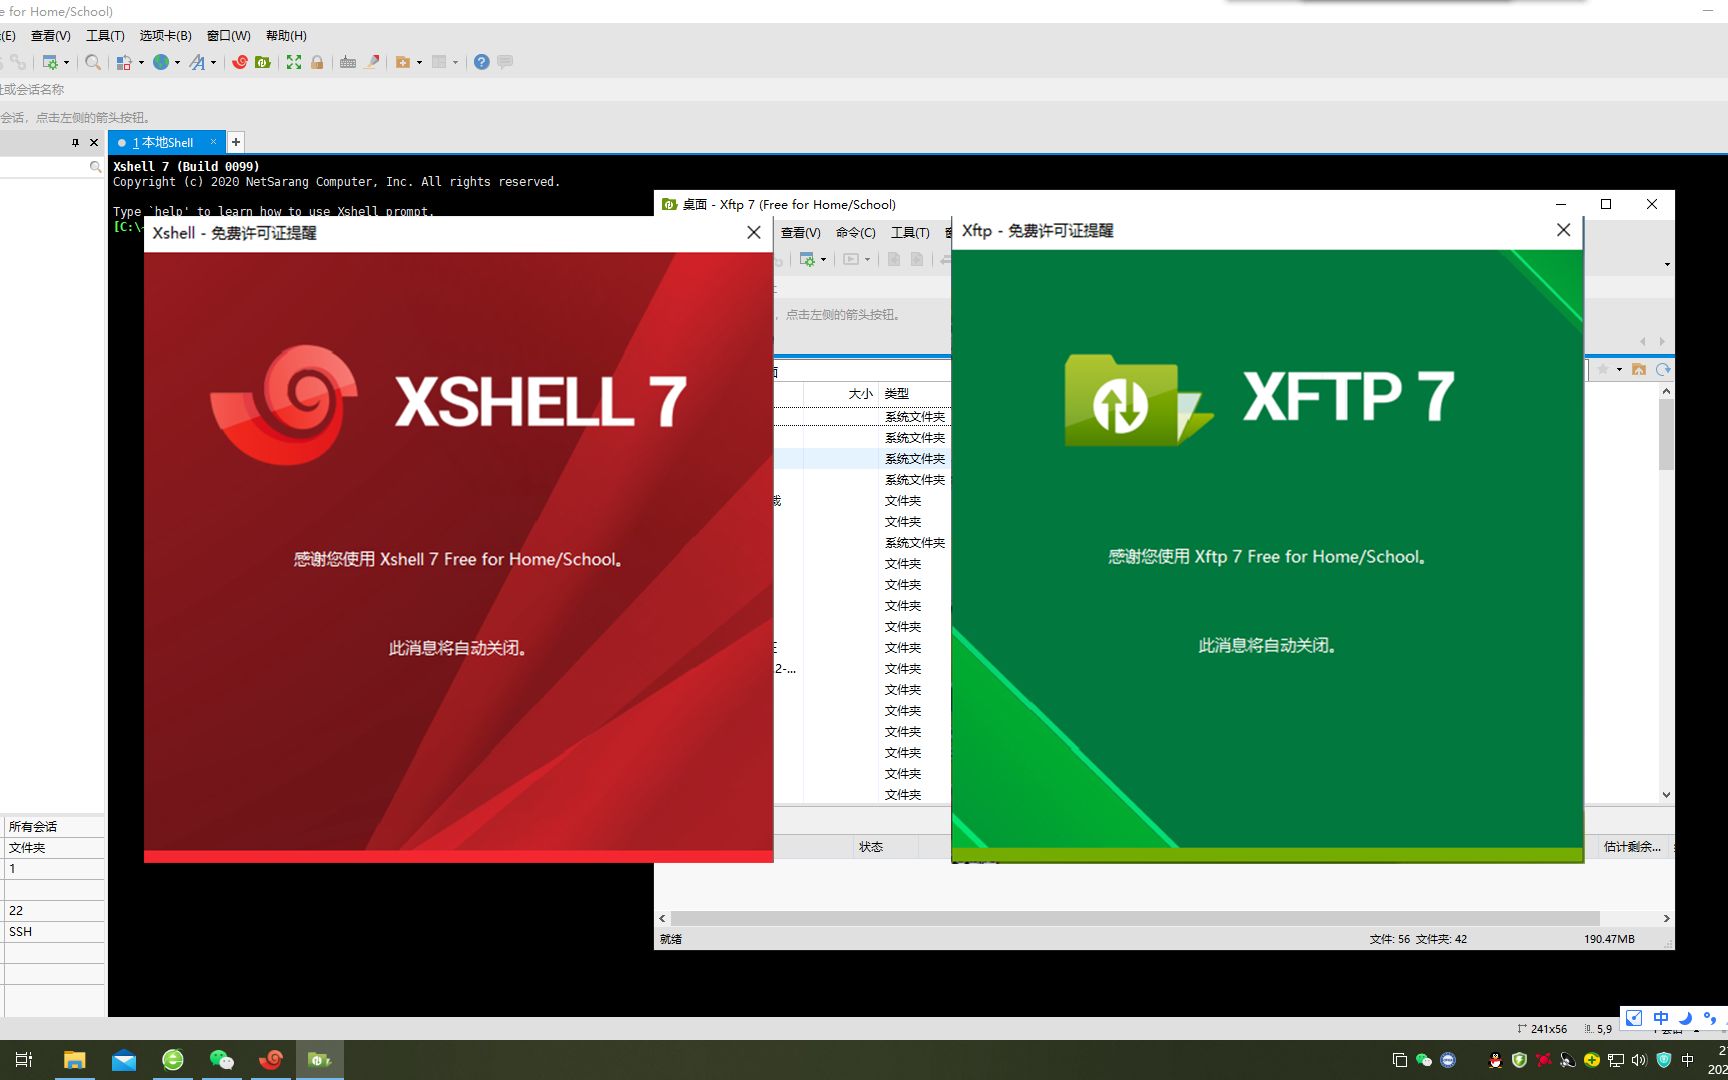This screenshot has width=1728, height=1080.
Task: Expand the dropdown arrow next to layout grid icon
Action: [455, 62]
